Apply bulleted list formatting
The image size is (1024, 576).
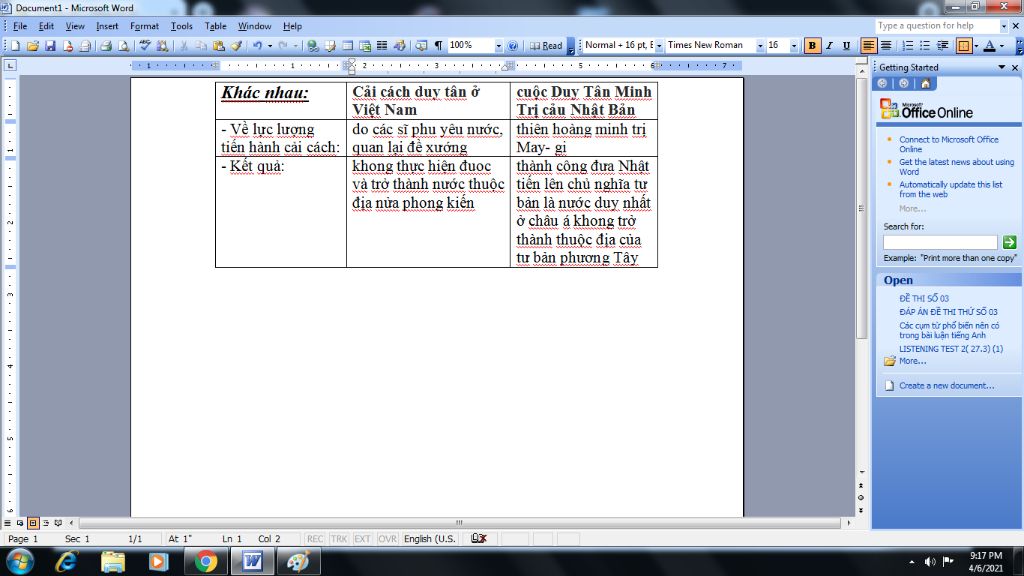(x=925, y=46)
